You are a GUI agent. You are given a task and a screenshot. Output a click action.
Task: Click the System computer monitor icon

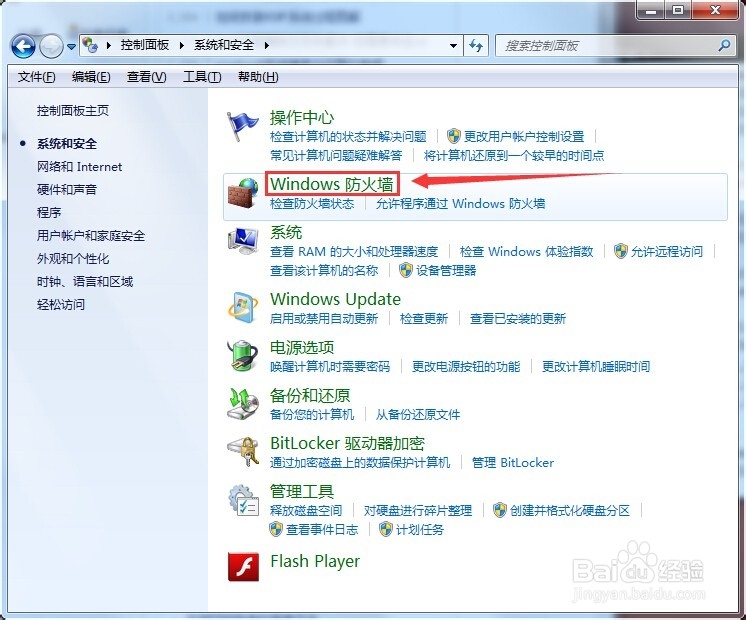[243, 241]
